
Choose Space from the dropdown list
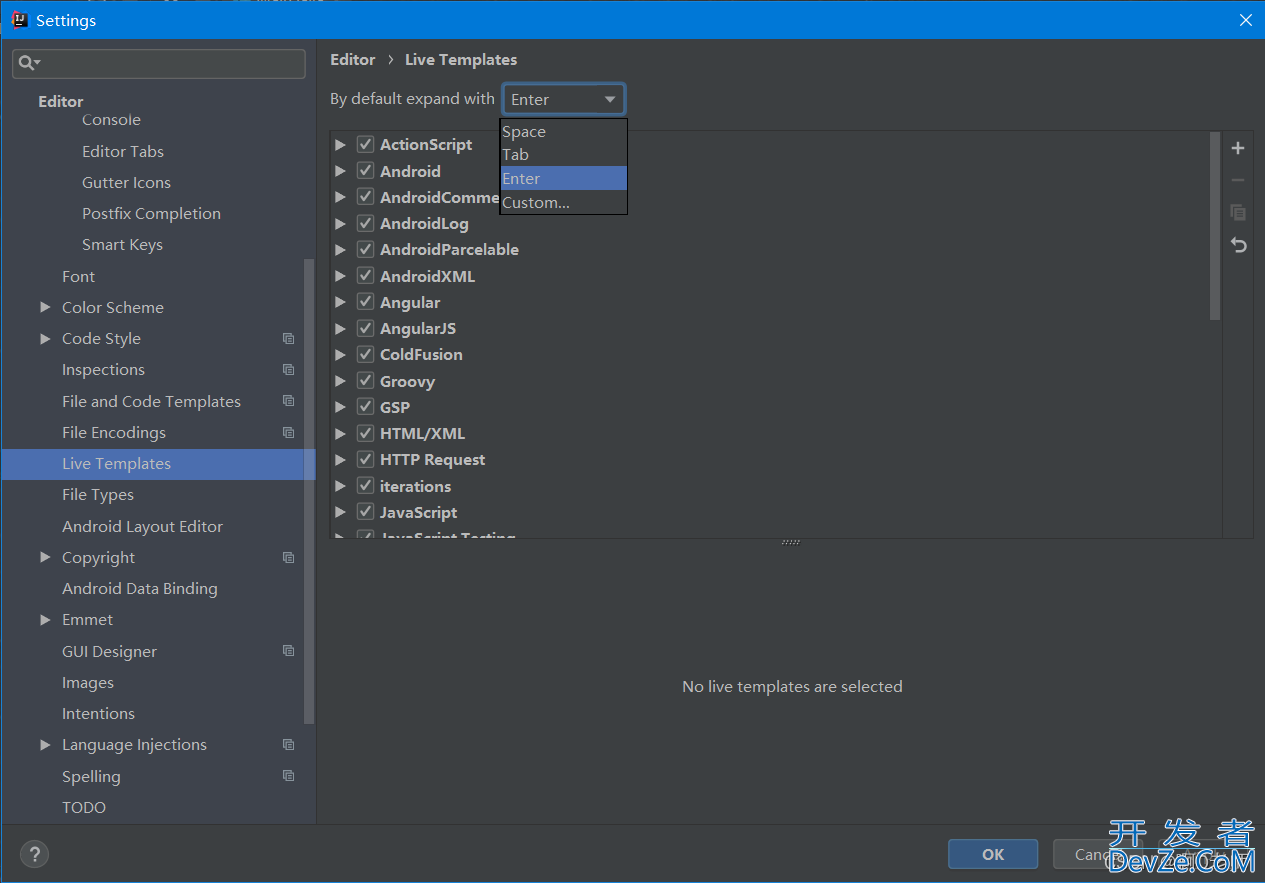pyautogui.click(x=563, y=132)
